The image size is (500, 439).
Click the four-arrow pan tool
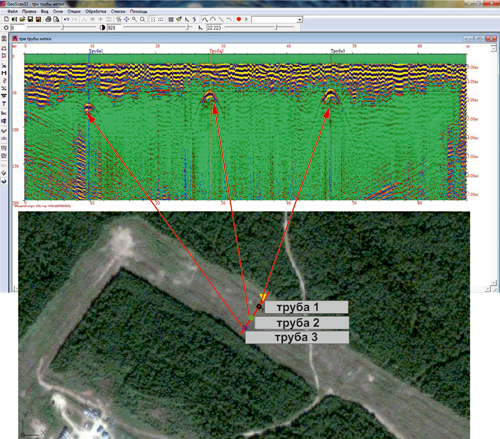(126, 19)
